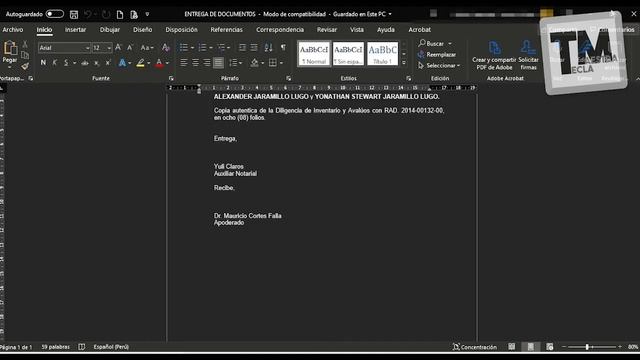Click the Copy icon in clipboard group
The height and width of the screenshot is (360, 640).
(x=25, y=55)
